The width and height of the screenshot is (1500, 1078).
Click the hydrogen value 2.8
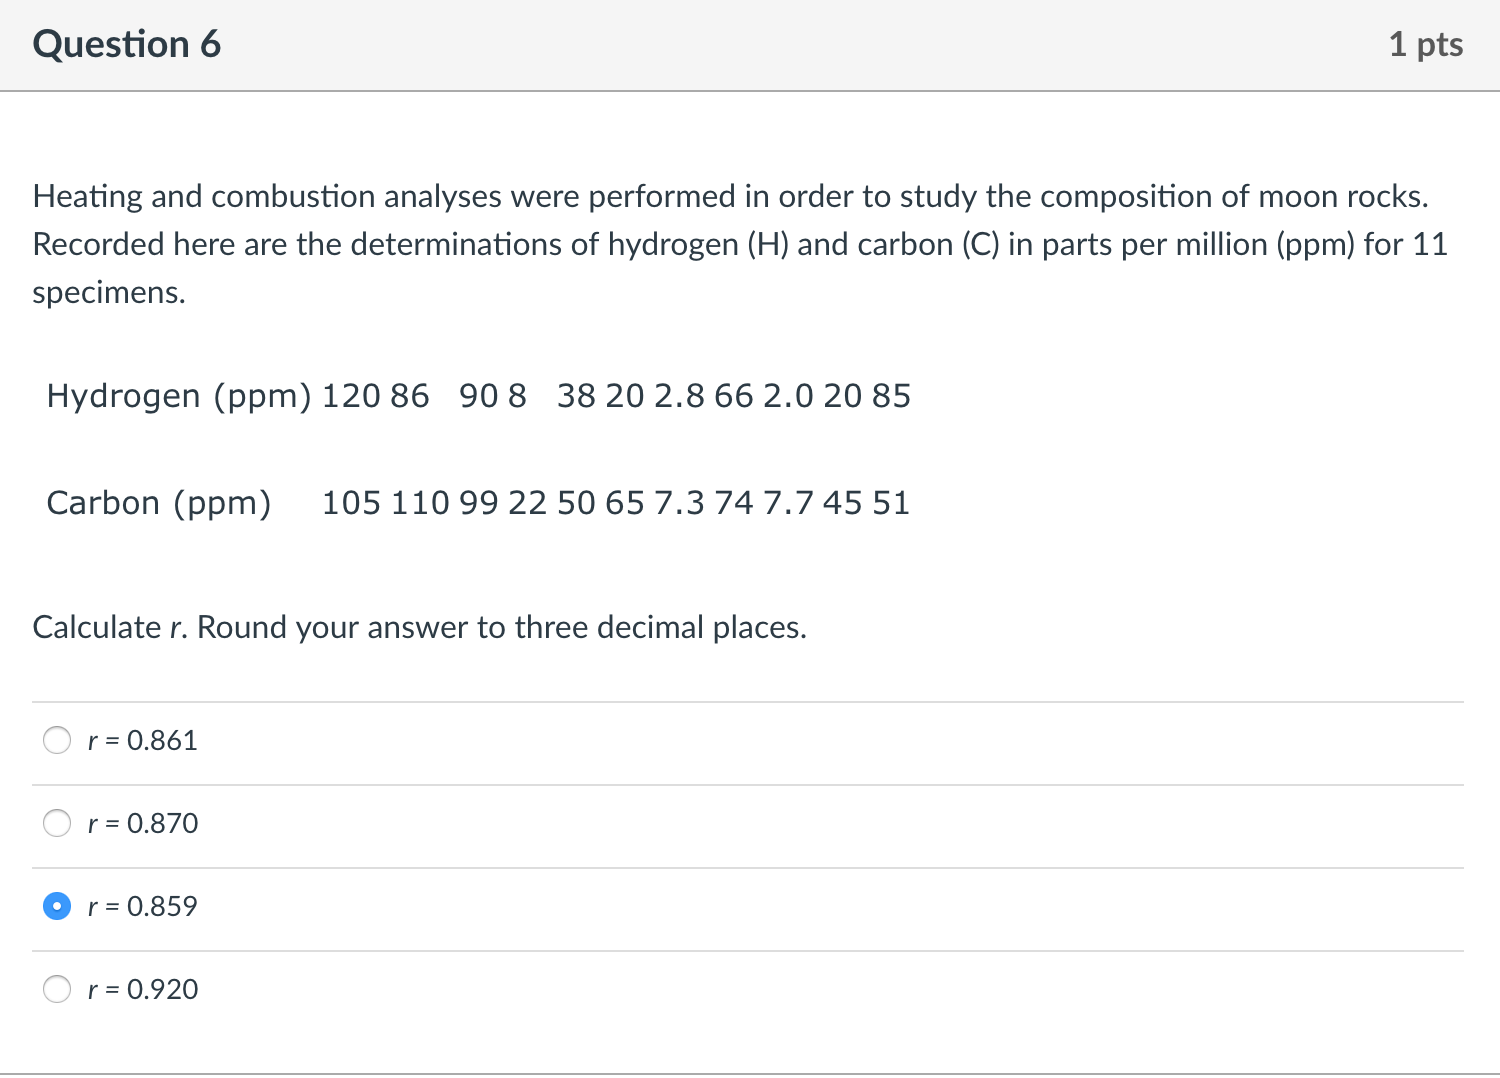[x=679, y=396]
